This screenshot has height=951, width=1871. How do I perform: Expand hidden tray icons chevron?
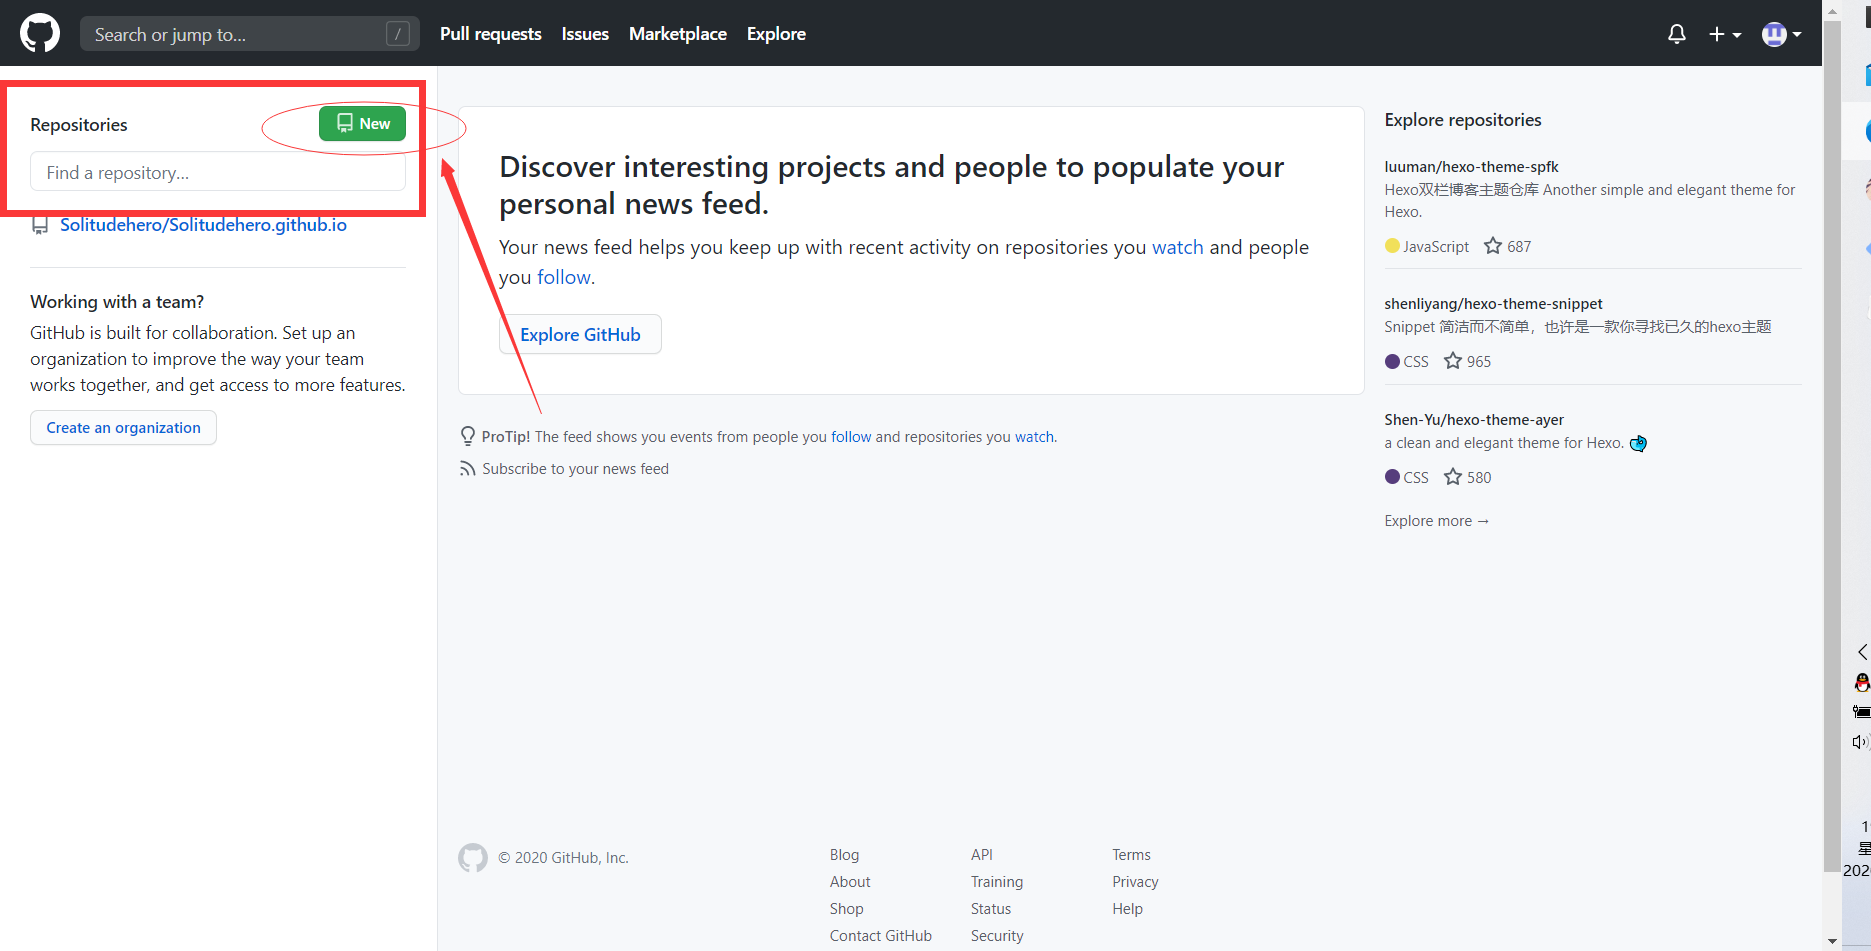click(1862, 652)
